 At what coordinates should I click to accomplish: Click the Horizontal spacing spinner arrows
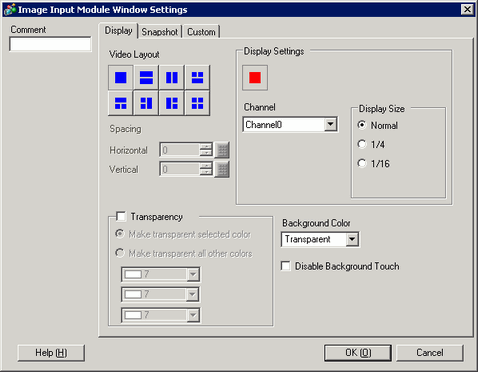click(x=206, y=150)
